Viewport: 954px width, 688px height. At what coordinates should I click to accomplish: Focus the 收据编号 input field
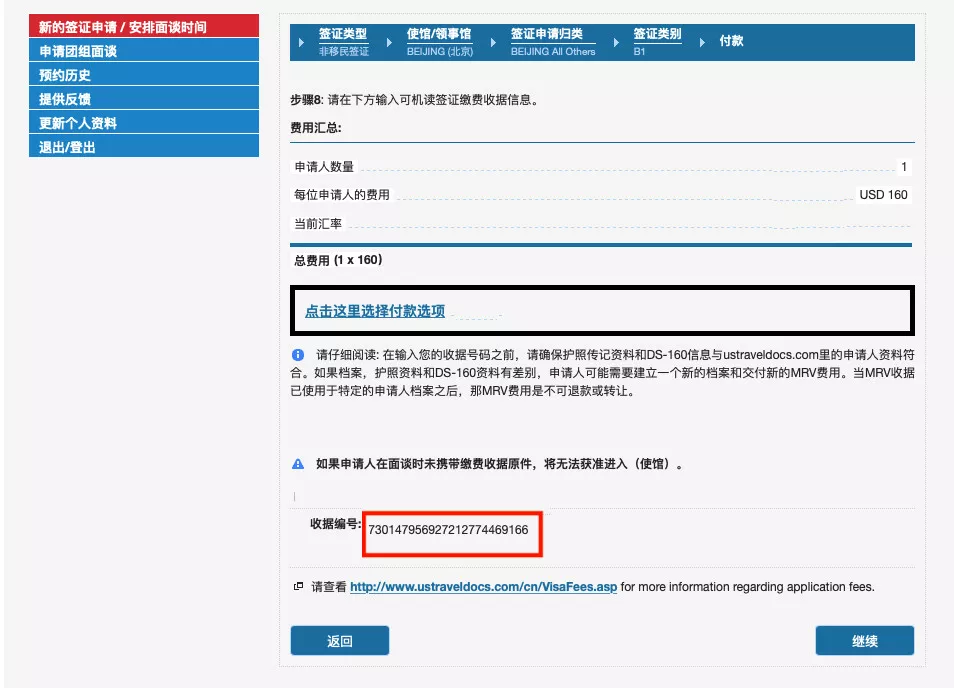pos(452,533)
